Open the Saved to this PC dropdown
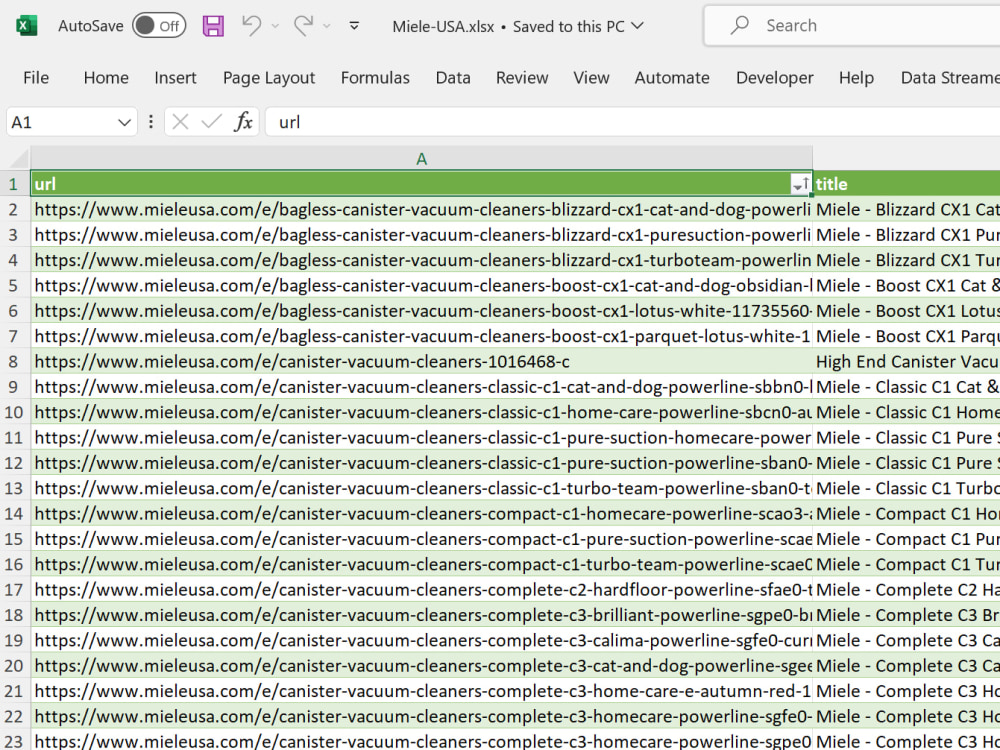Image resolution: width=1000 pixels, height=750 pixels. (x=637, y=26)
